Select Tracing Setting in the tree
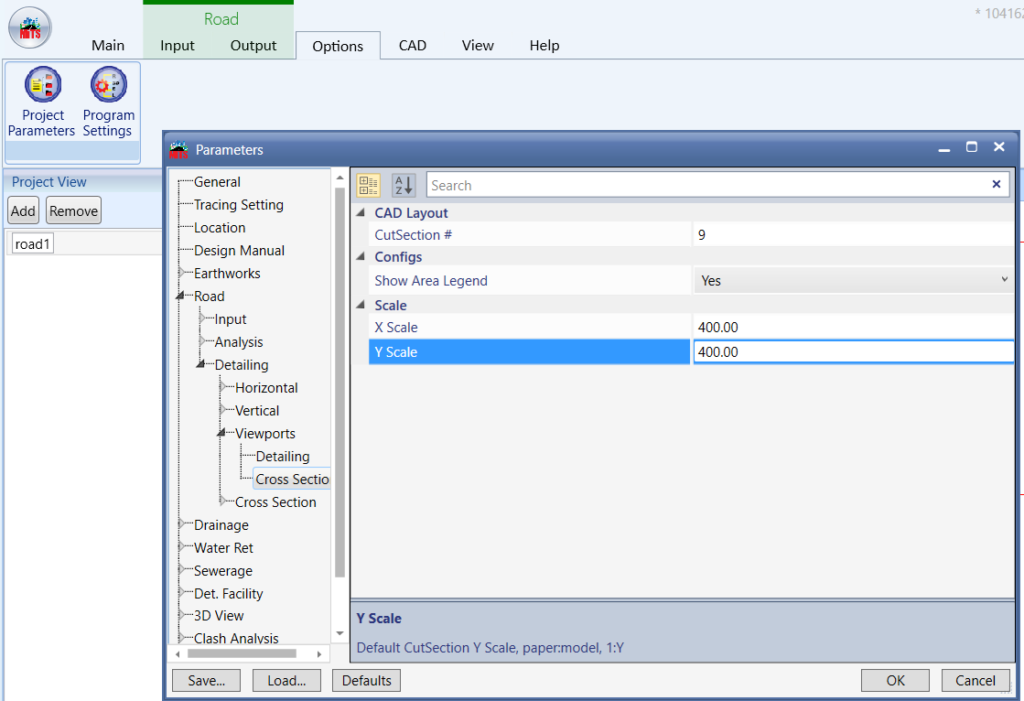 (x=238, y=204)
